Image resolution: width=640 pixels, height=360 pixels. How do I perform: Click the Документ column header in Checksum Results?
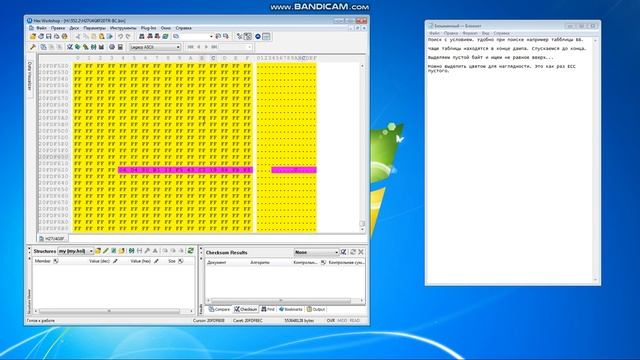pos(217,262)
